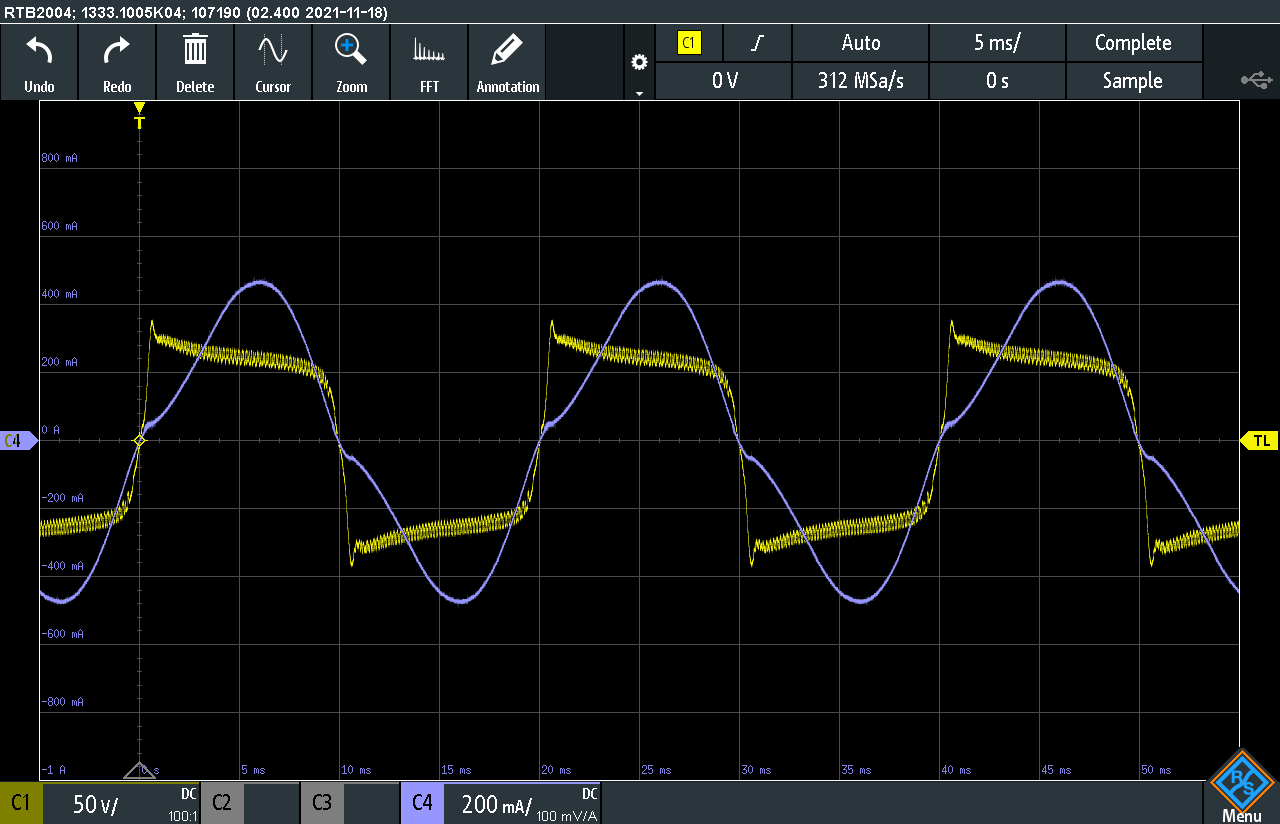Open the Zoom function
The height and width of the screenshot is (824, 1280).
(x=351, y=61)
